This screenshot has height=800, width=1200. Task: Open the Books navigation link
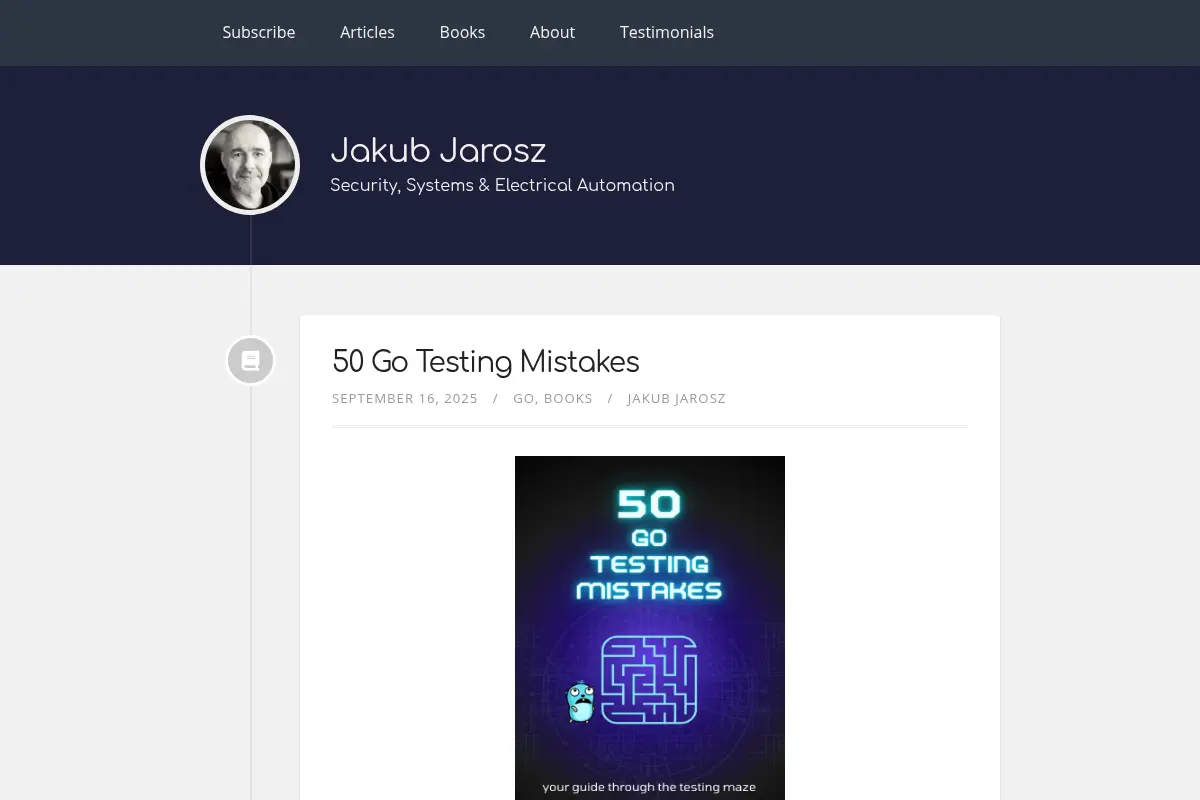click(x=462, y=32)
